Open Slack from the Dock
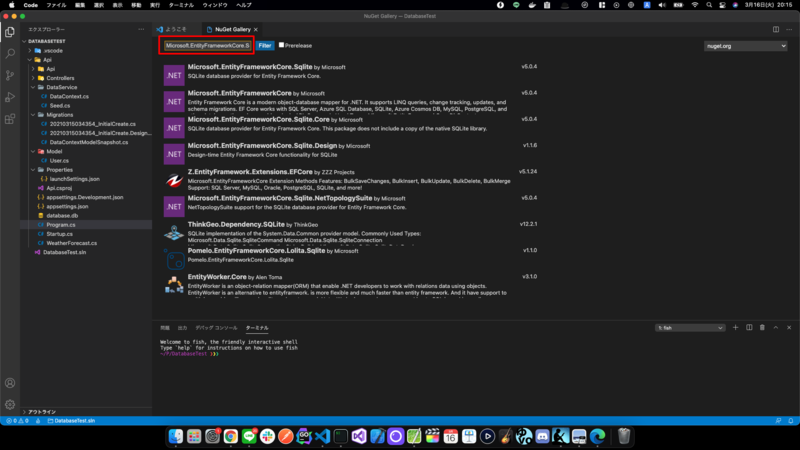Image resolution: width=800 pixels, height=450 pixels. pyautogui.click(x=267, y=436)
